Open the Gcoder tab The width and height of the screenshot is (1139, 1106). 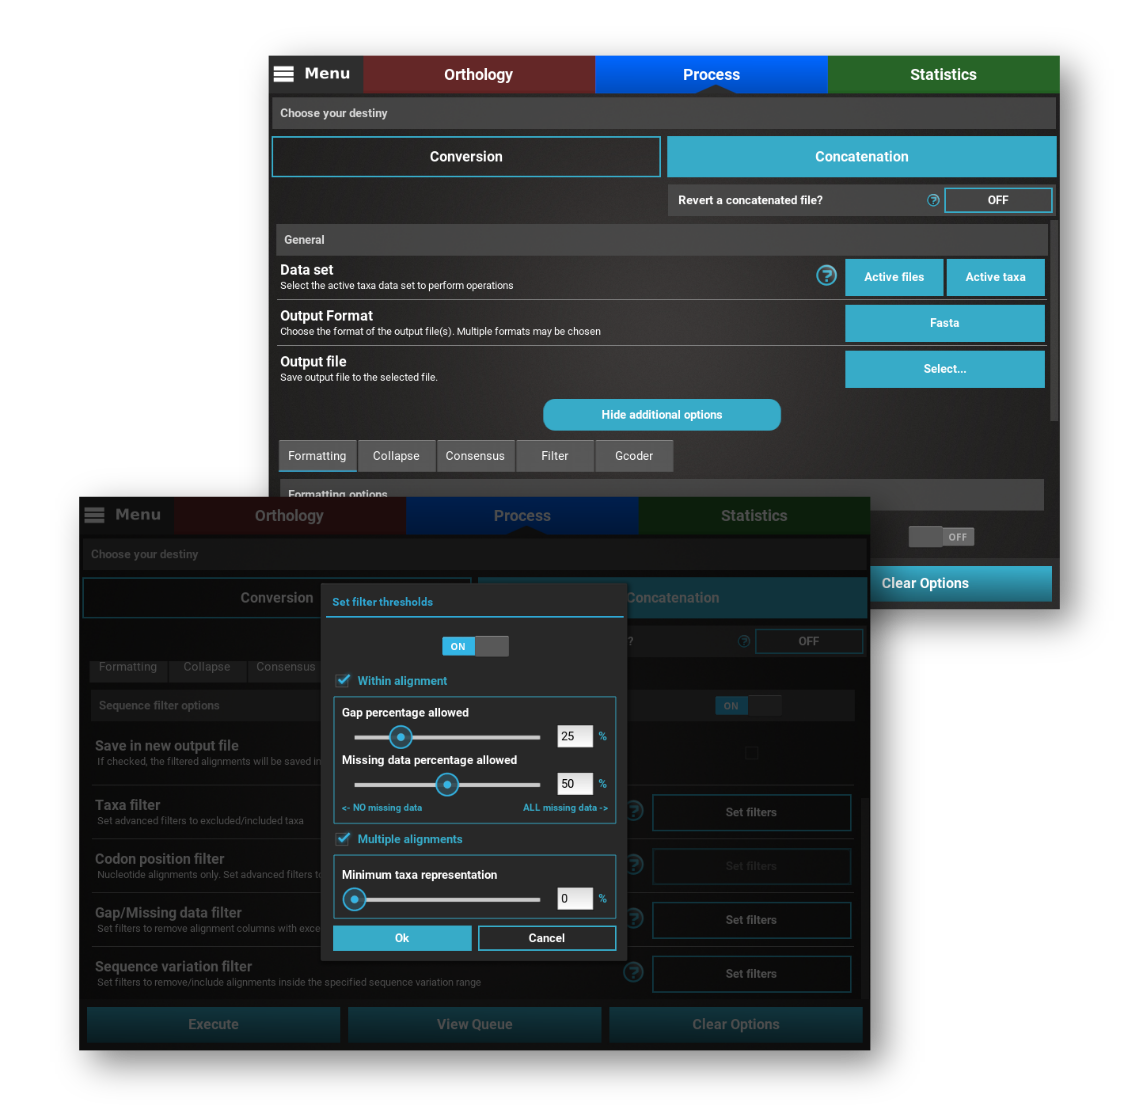pyautogui.click(x=634, y=455)
